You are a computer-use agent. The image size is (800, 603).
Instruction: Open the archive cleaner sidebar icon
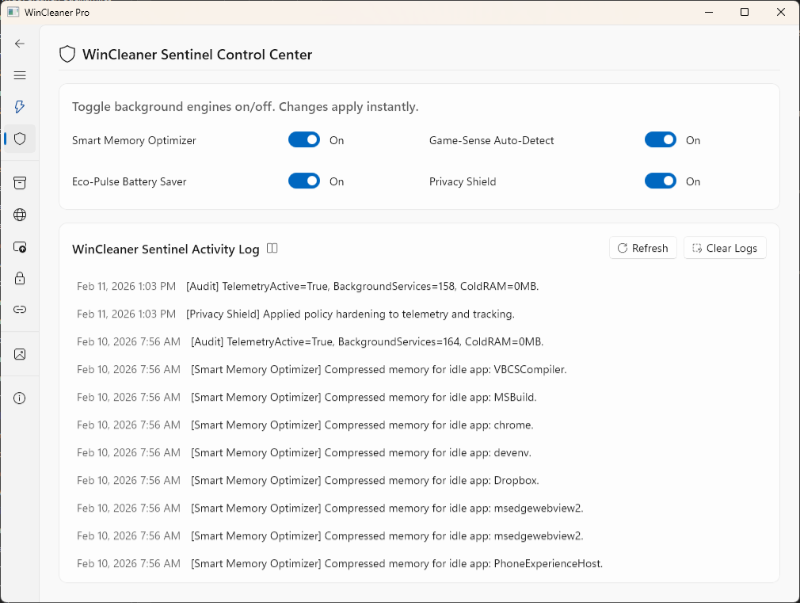19,183
